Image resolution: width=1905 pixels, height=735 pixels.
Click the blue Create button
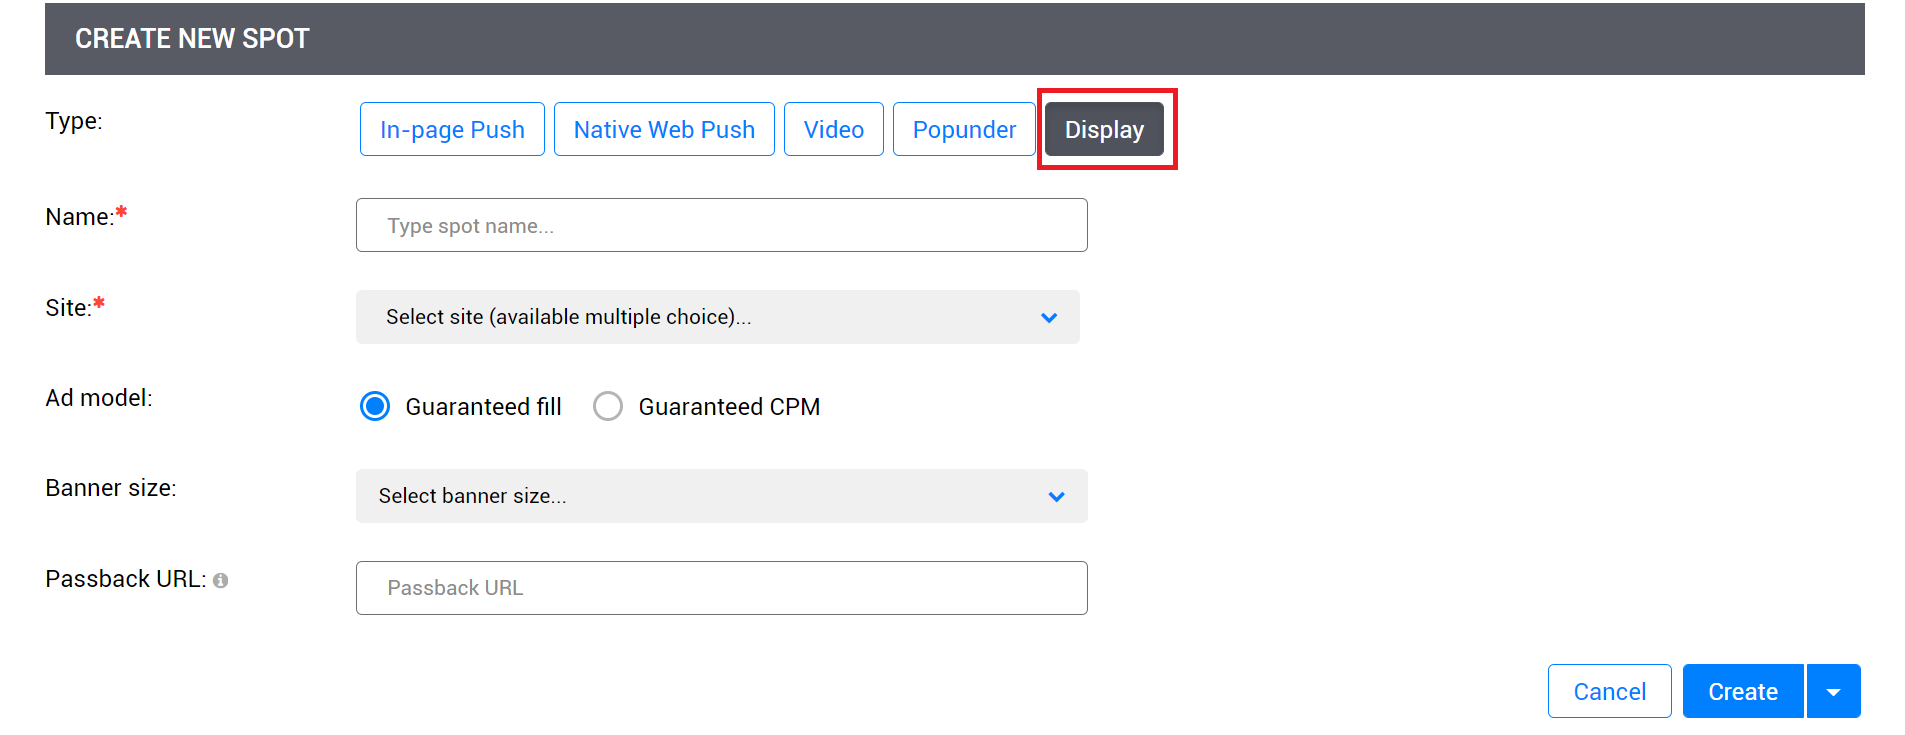[x=1742, y=692]
